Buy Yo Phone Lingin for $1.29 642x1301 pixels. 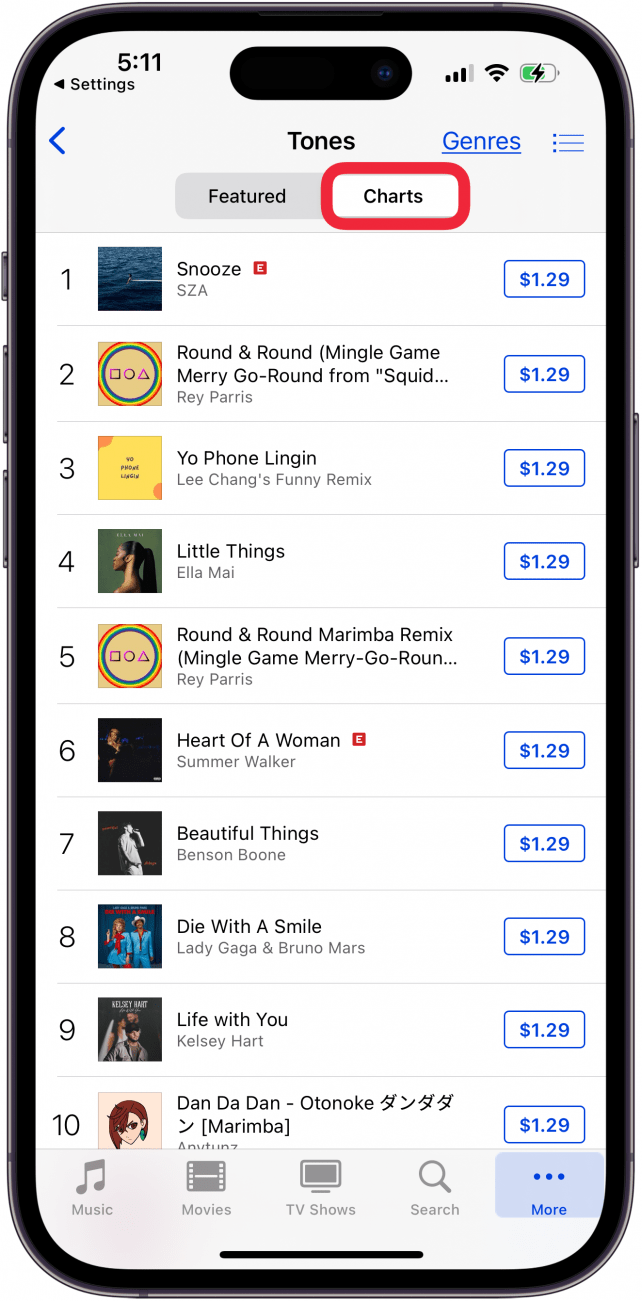pyautogui.click(x=544, y=468)
